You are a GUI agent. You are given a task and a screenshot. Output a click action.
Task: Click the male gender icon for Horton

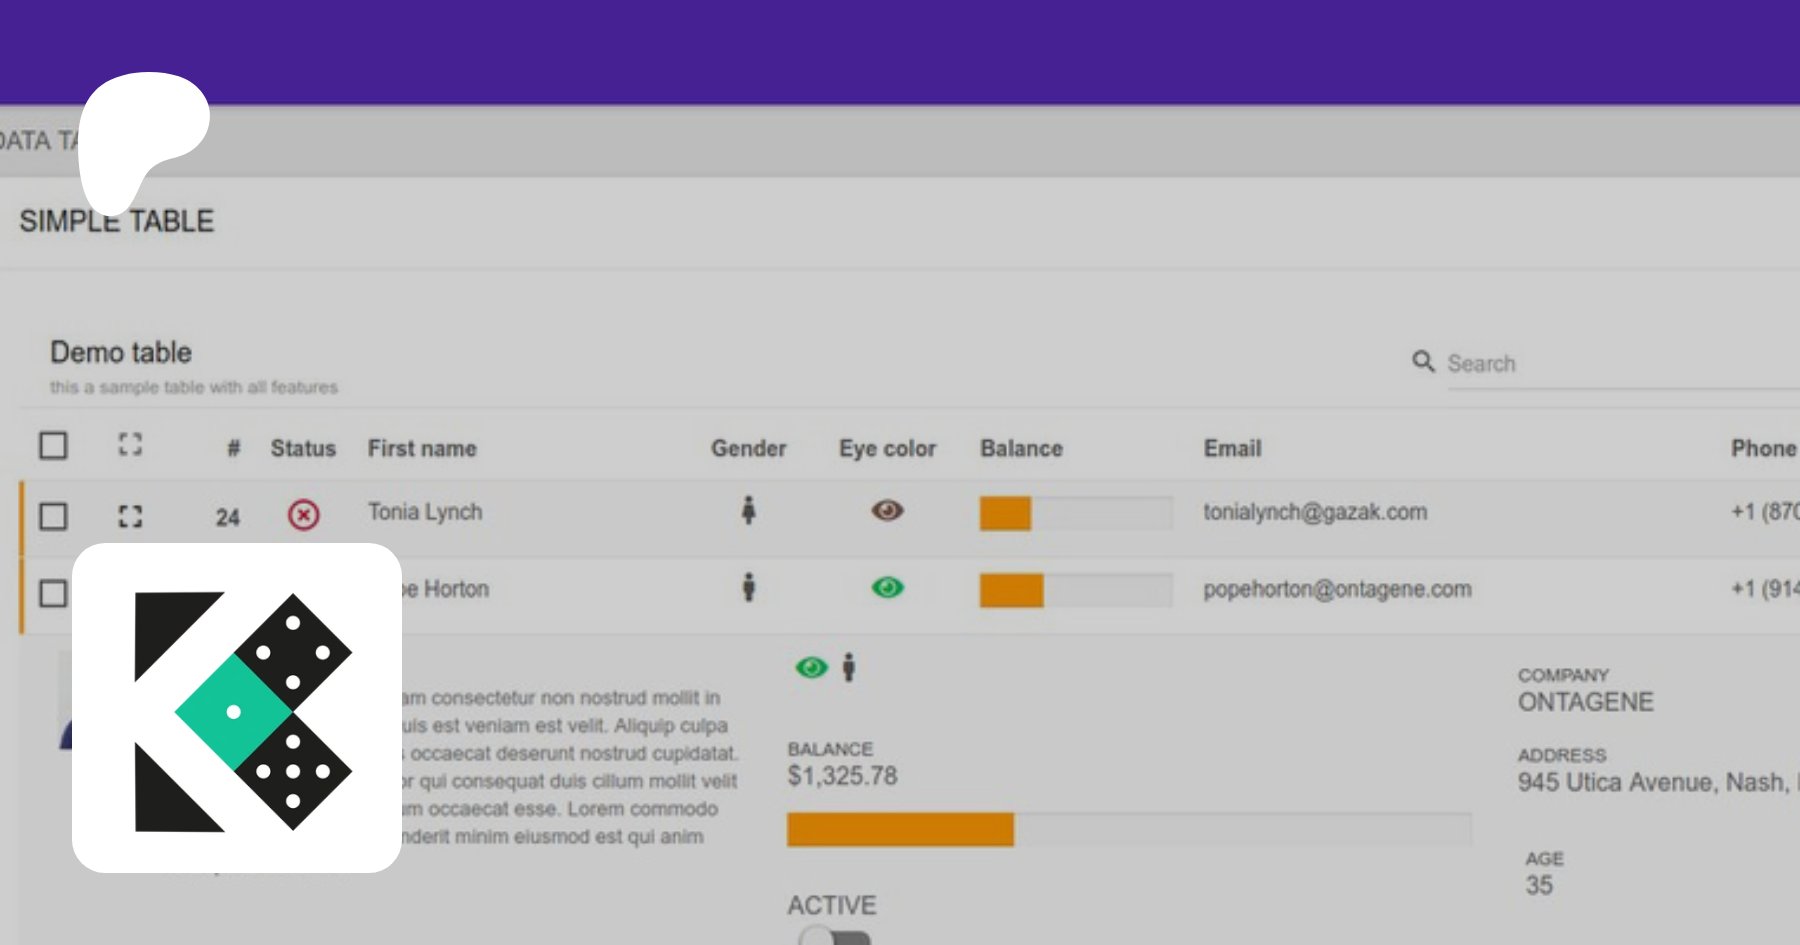click(748, 588)
